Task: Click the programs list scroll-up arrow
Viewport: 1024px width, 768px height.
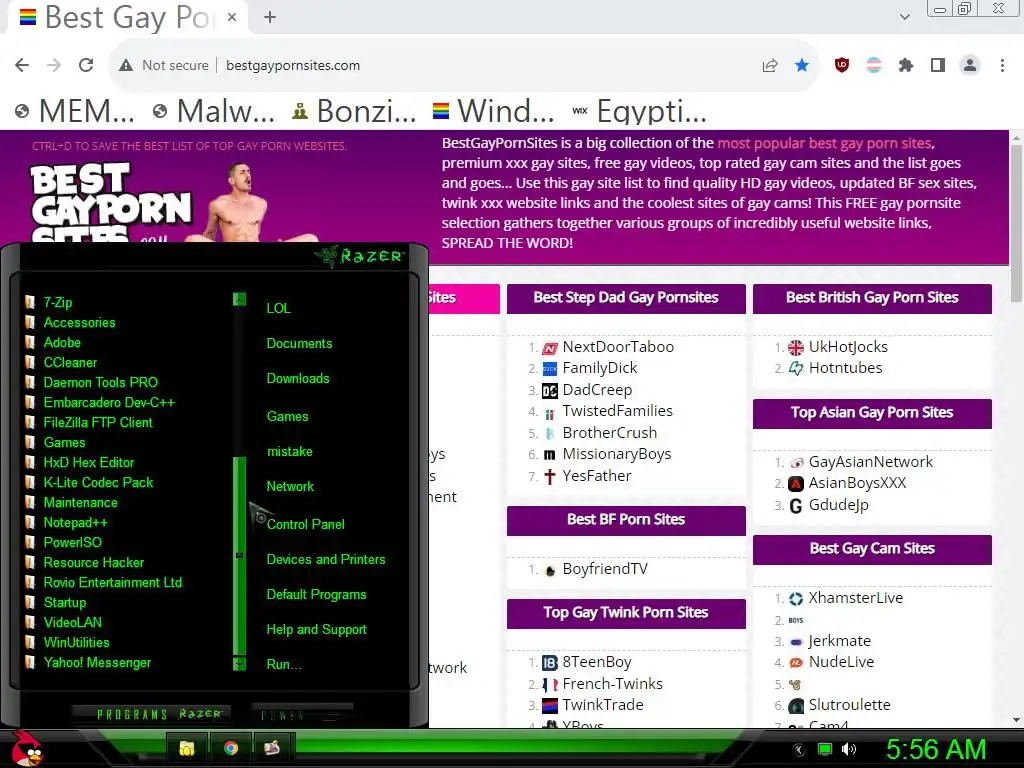Action: coord(239,299)
